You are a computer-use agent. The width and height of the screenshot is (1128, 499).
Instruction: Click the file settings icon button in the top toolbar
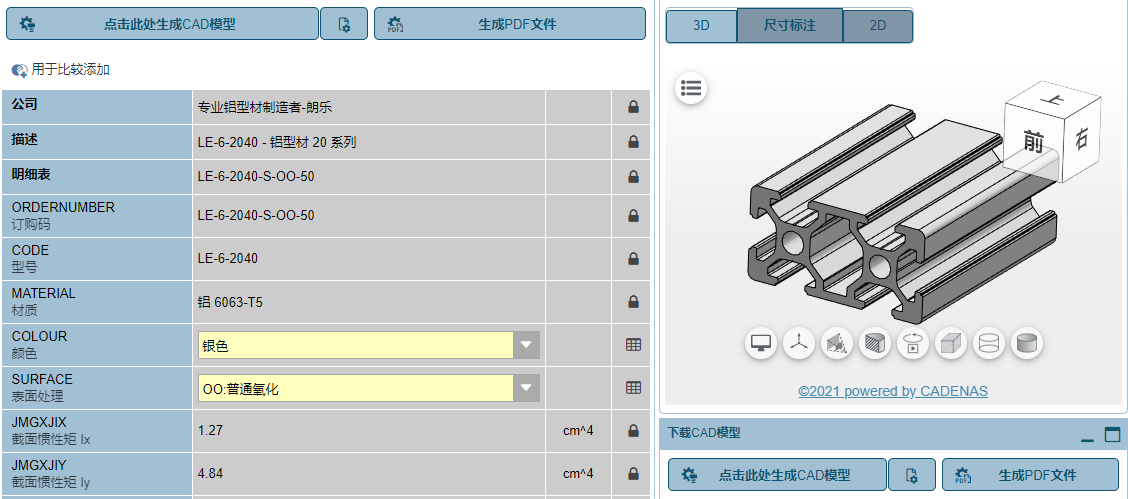point(344,24)
